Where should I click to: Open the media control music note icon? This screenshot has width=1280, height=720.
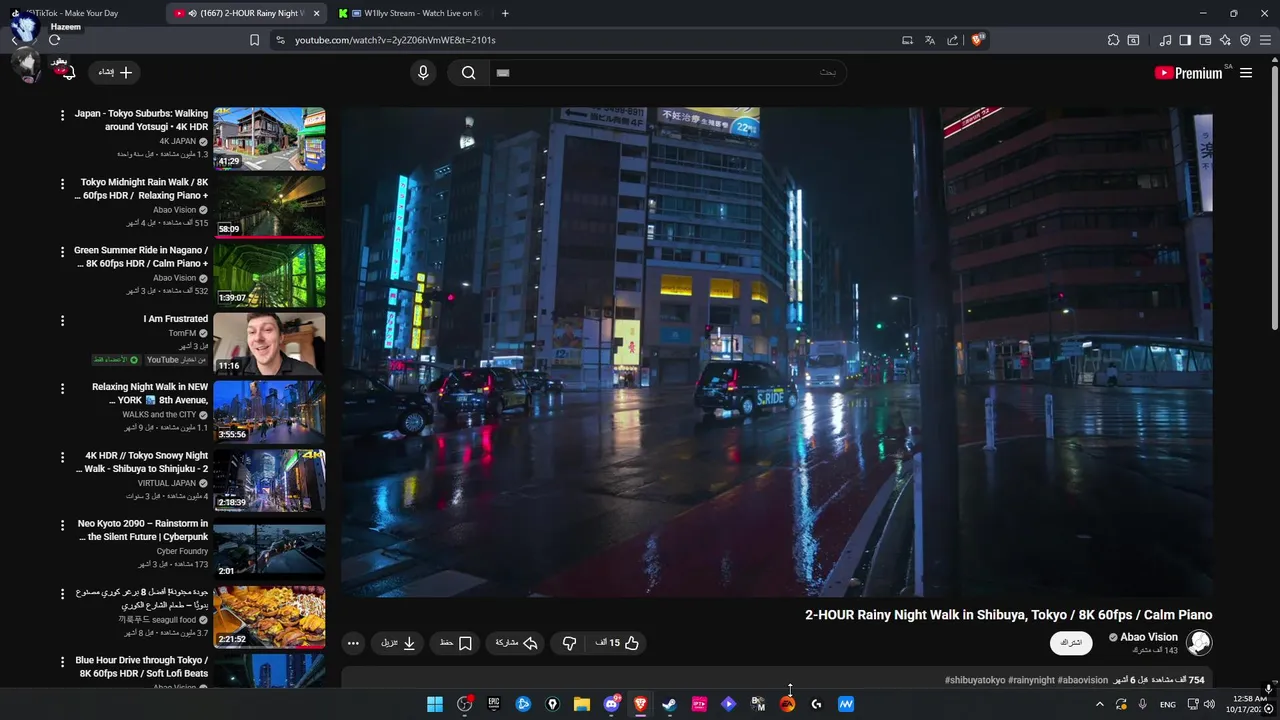[x=1165, y=40]
